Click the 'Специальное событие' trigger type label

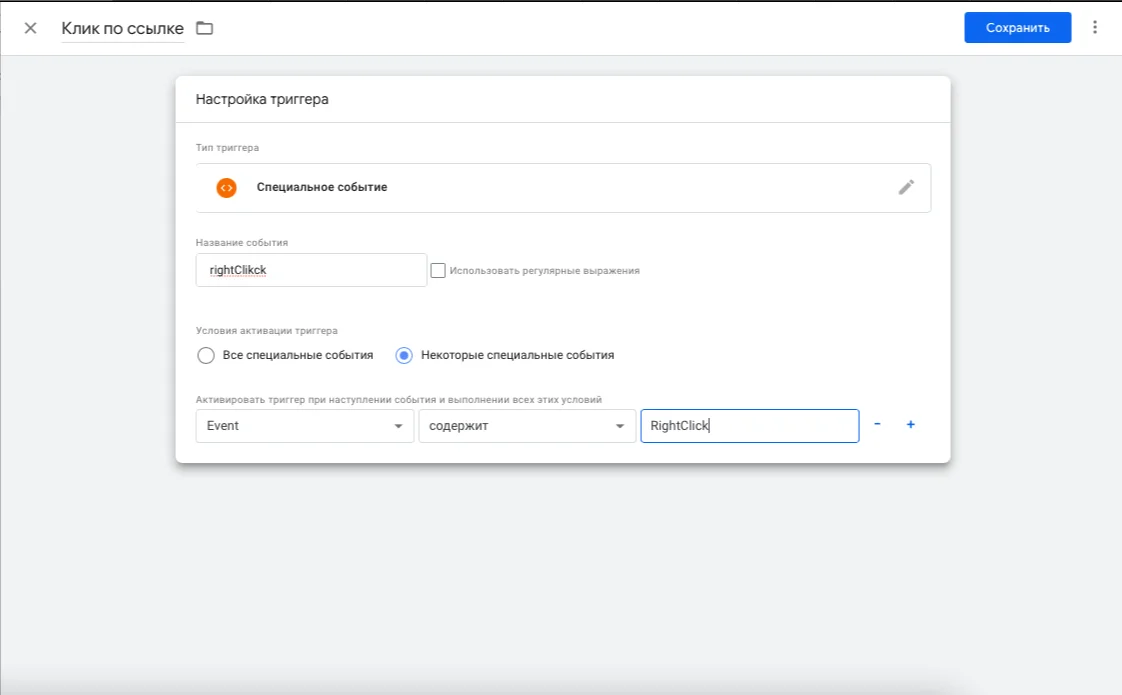pos(322,187)
